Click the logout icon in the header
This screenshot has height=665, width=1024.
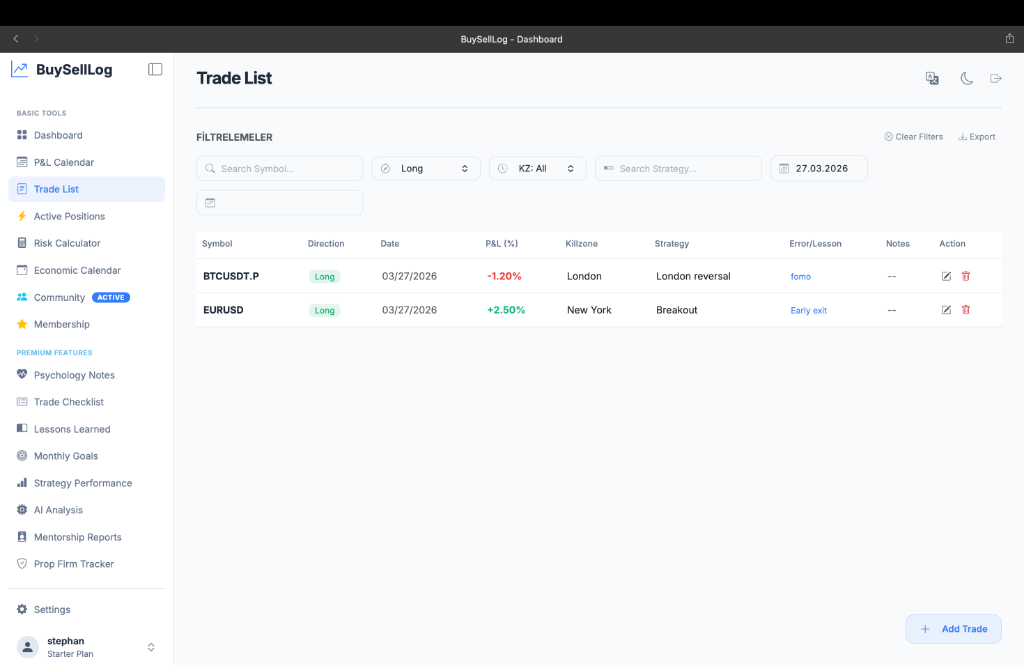(996, 79)
